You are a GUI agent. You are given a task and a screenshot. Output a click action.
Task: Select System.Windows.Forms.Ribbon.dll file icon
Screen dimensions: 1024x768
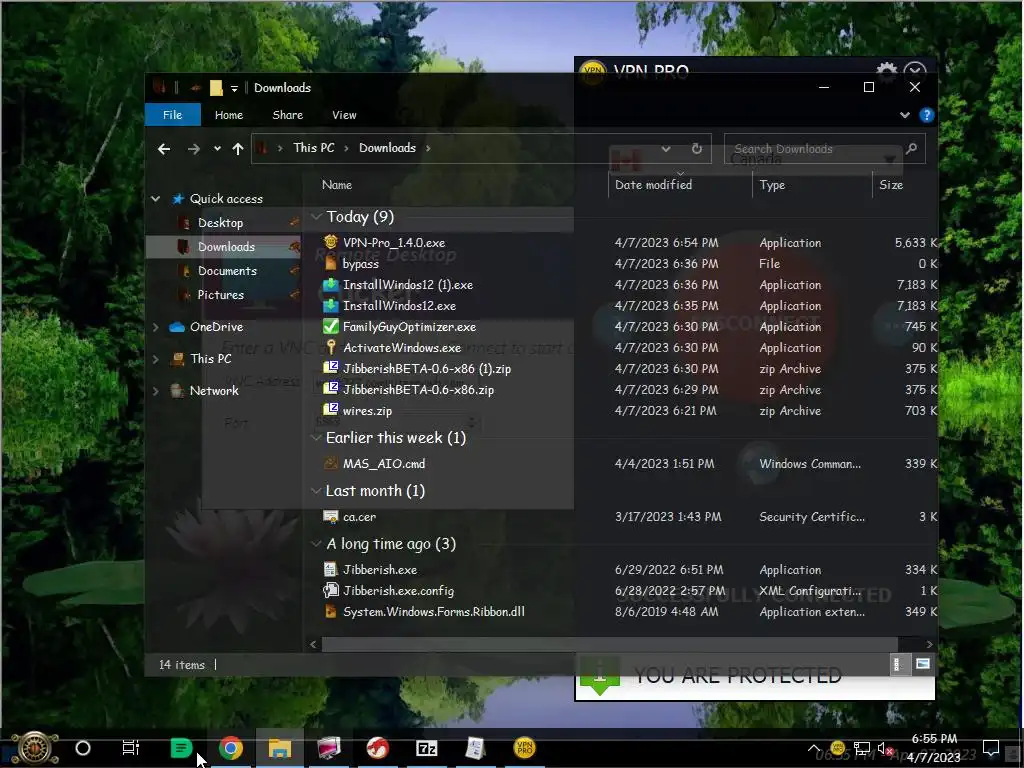pyautogui.click(x=331, y=611)
